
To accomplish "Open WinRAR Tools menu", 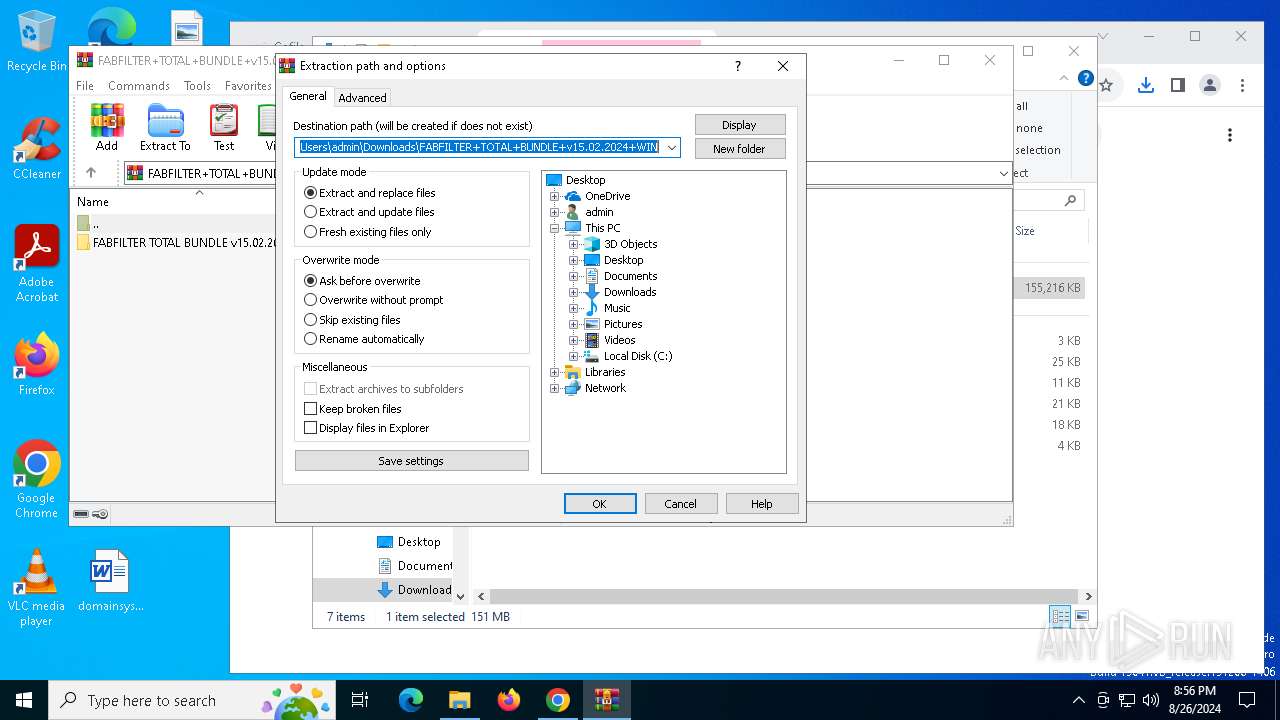I will pos(197,86).
